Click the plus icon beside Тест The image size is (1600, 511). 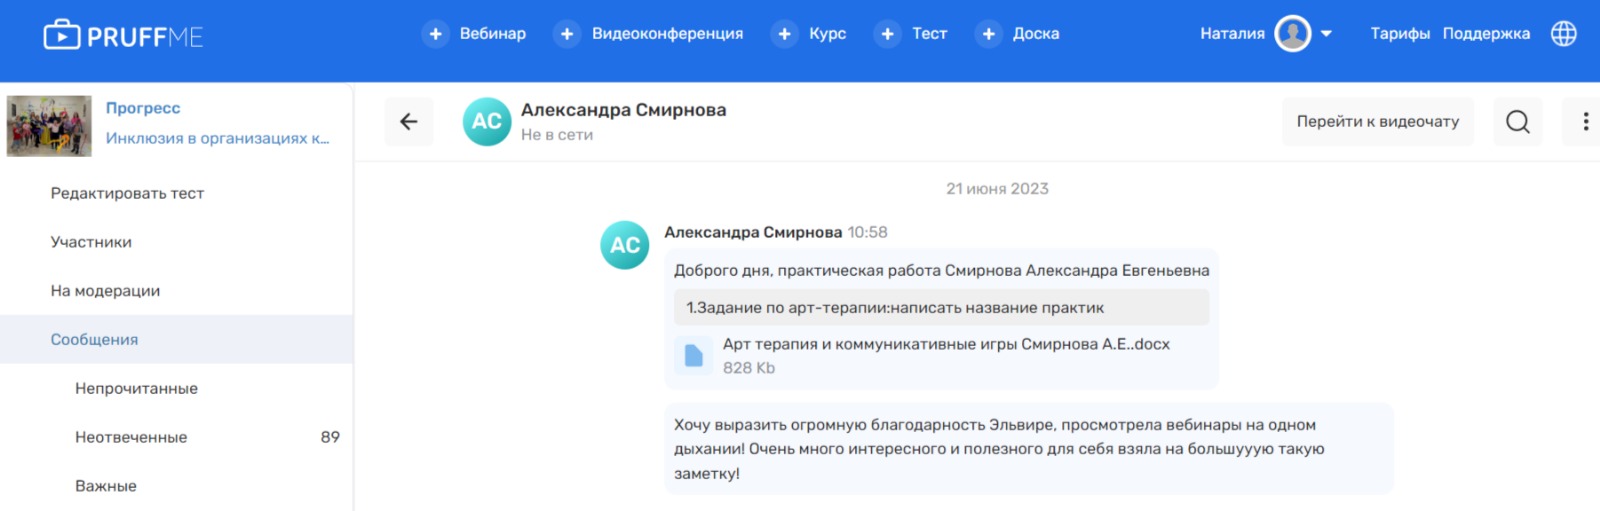887,34
